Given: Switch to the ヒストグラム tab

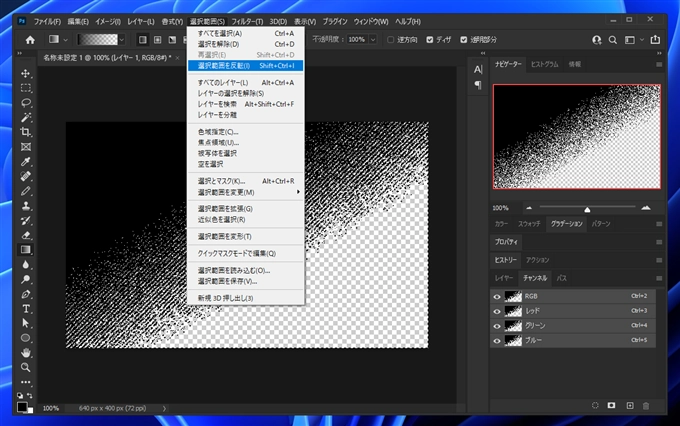Looking at the screenshot, I should pos(545,64).
